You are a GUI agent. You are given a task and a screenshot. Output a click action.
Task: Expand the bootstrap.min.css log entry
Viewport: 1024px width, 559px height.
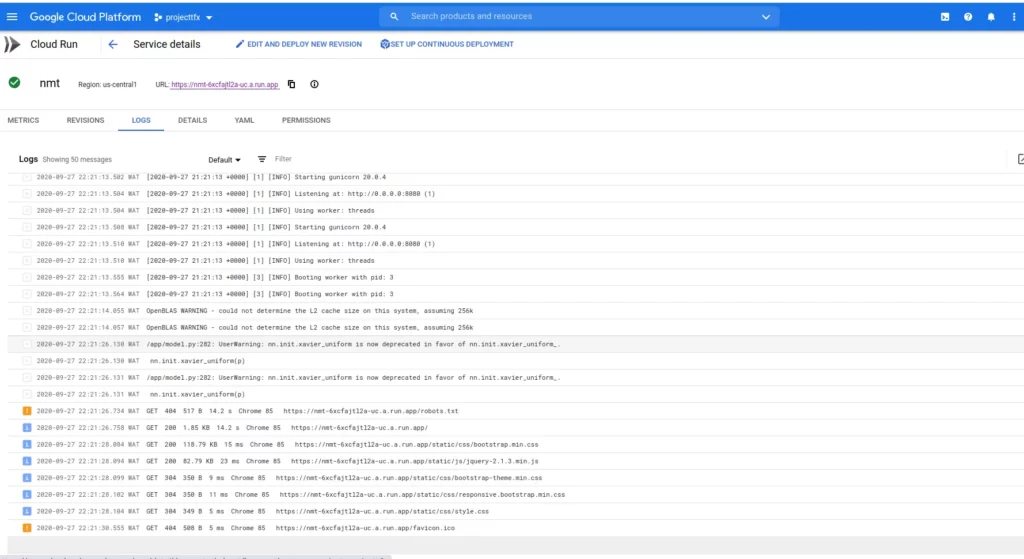[x=516, y=445]
